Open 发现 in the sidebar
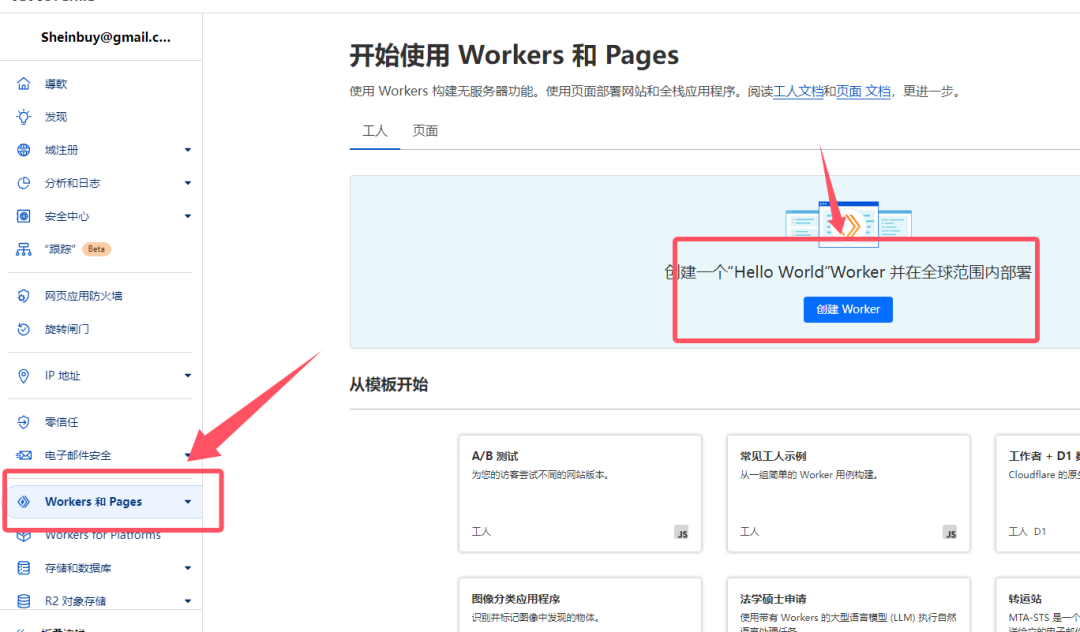 click(56, 117)
